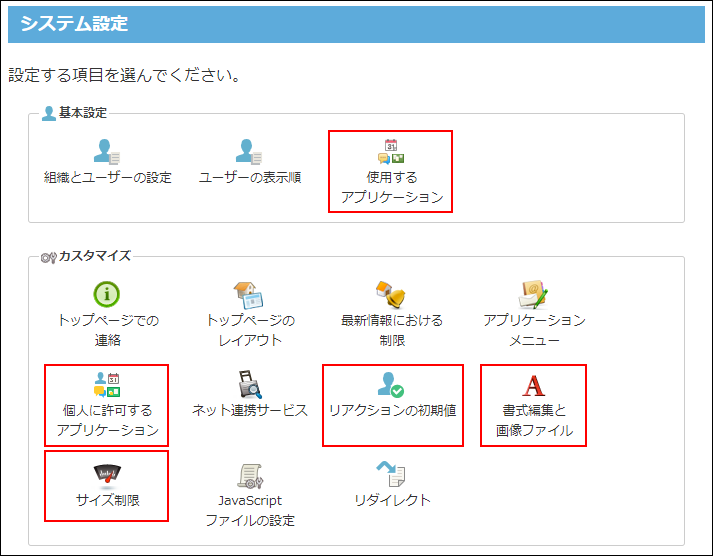This screenshot has height=556, width=713.
Task: Open the ネット連携サービス text link
Action: [x=250, y=411]
